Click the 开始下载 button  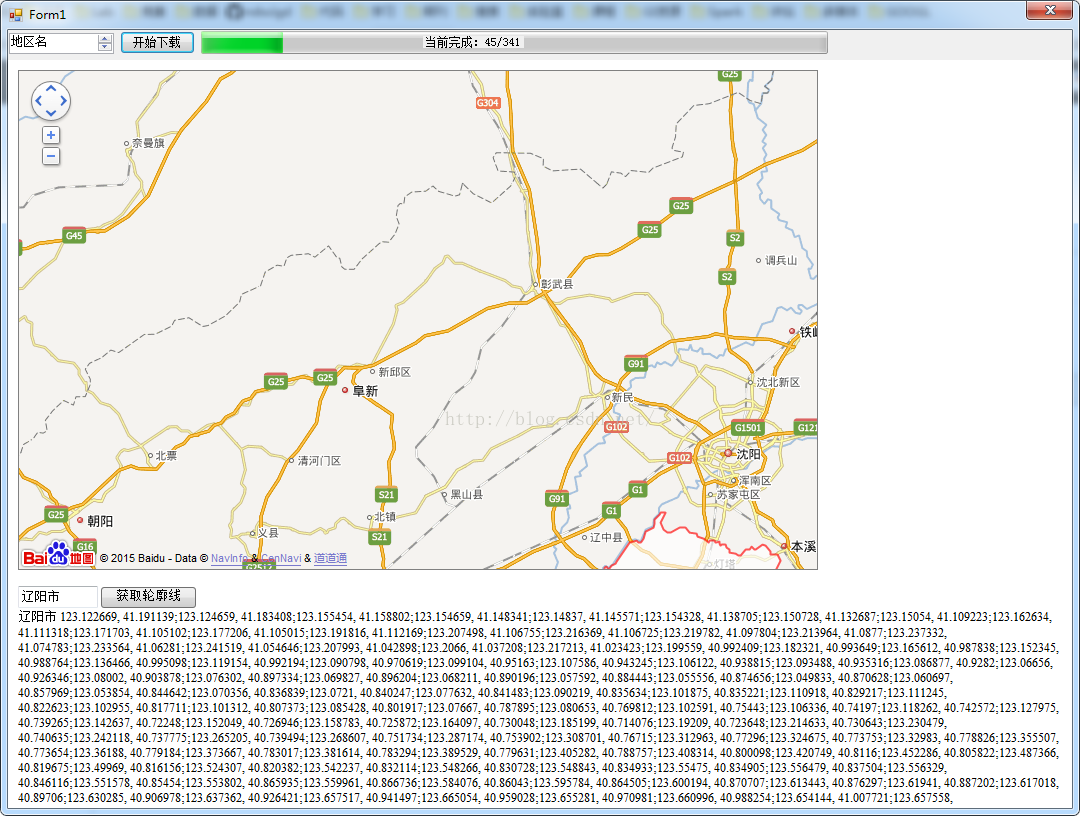point(157,43)
